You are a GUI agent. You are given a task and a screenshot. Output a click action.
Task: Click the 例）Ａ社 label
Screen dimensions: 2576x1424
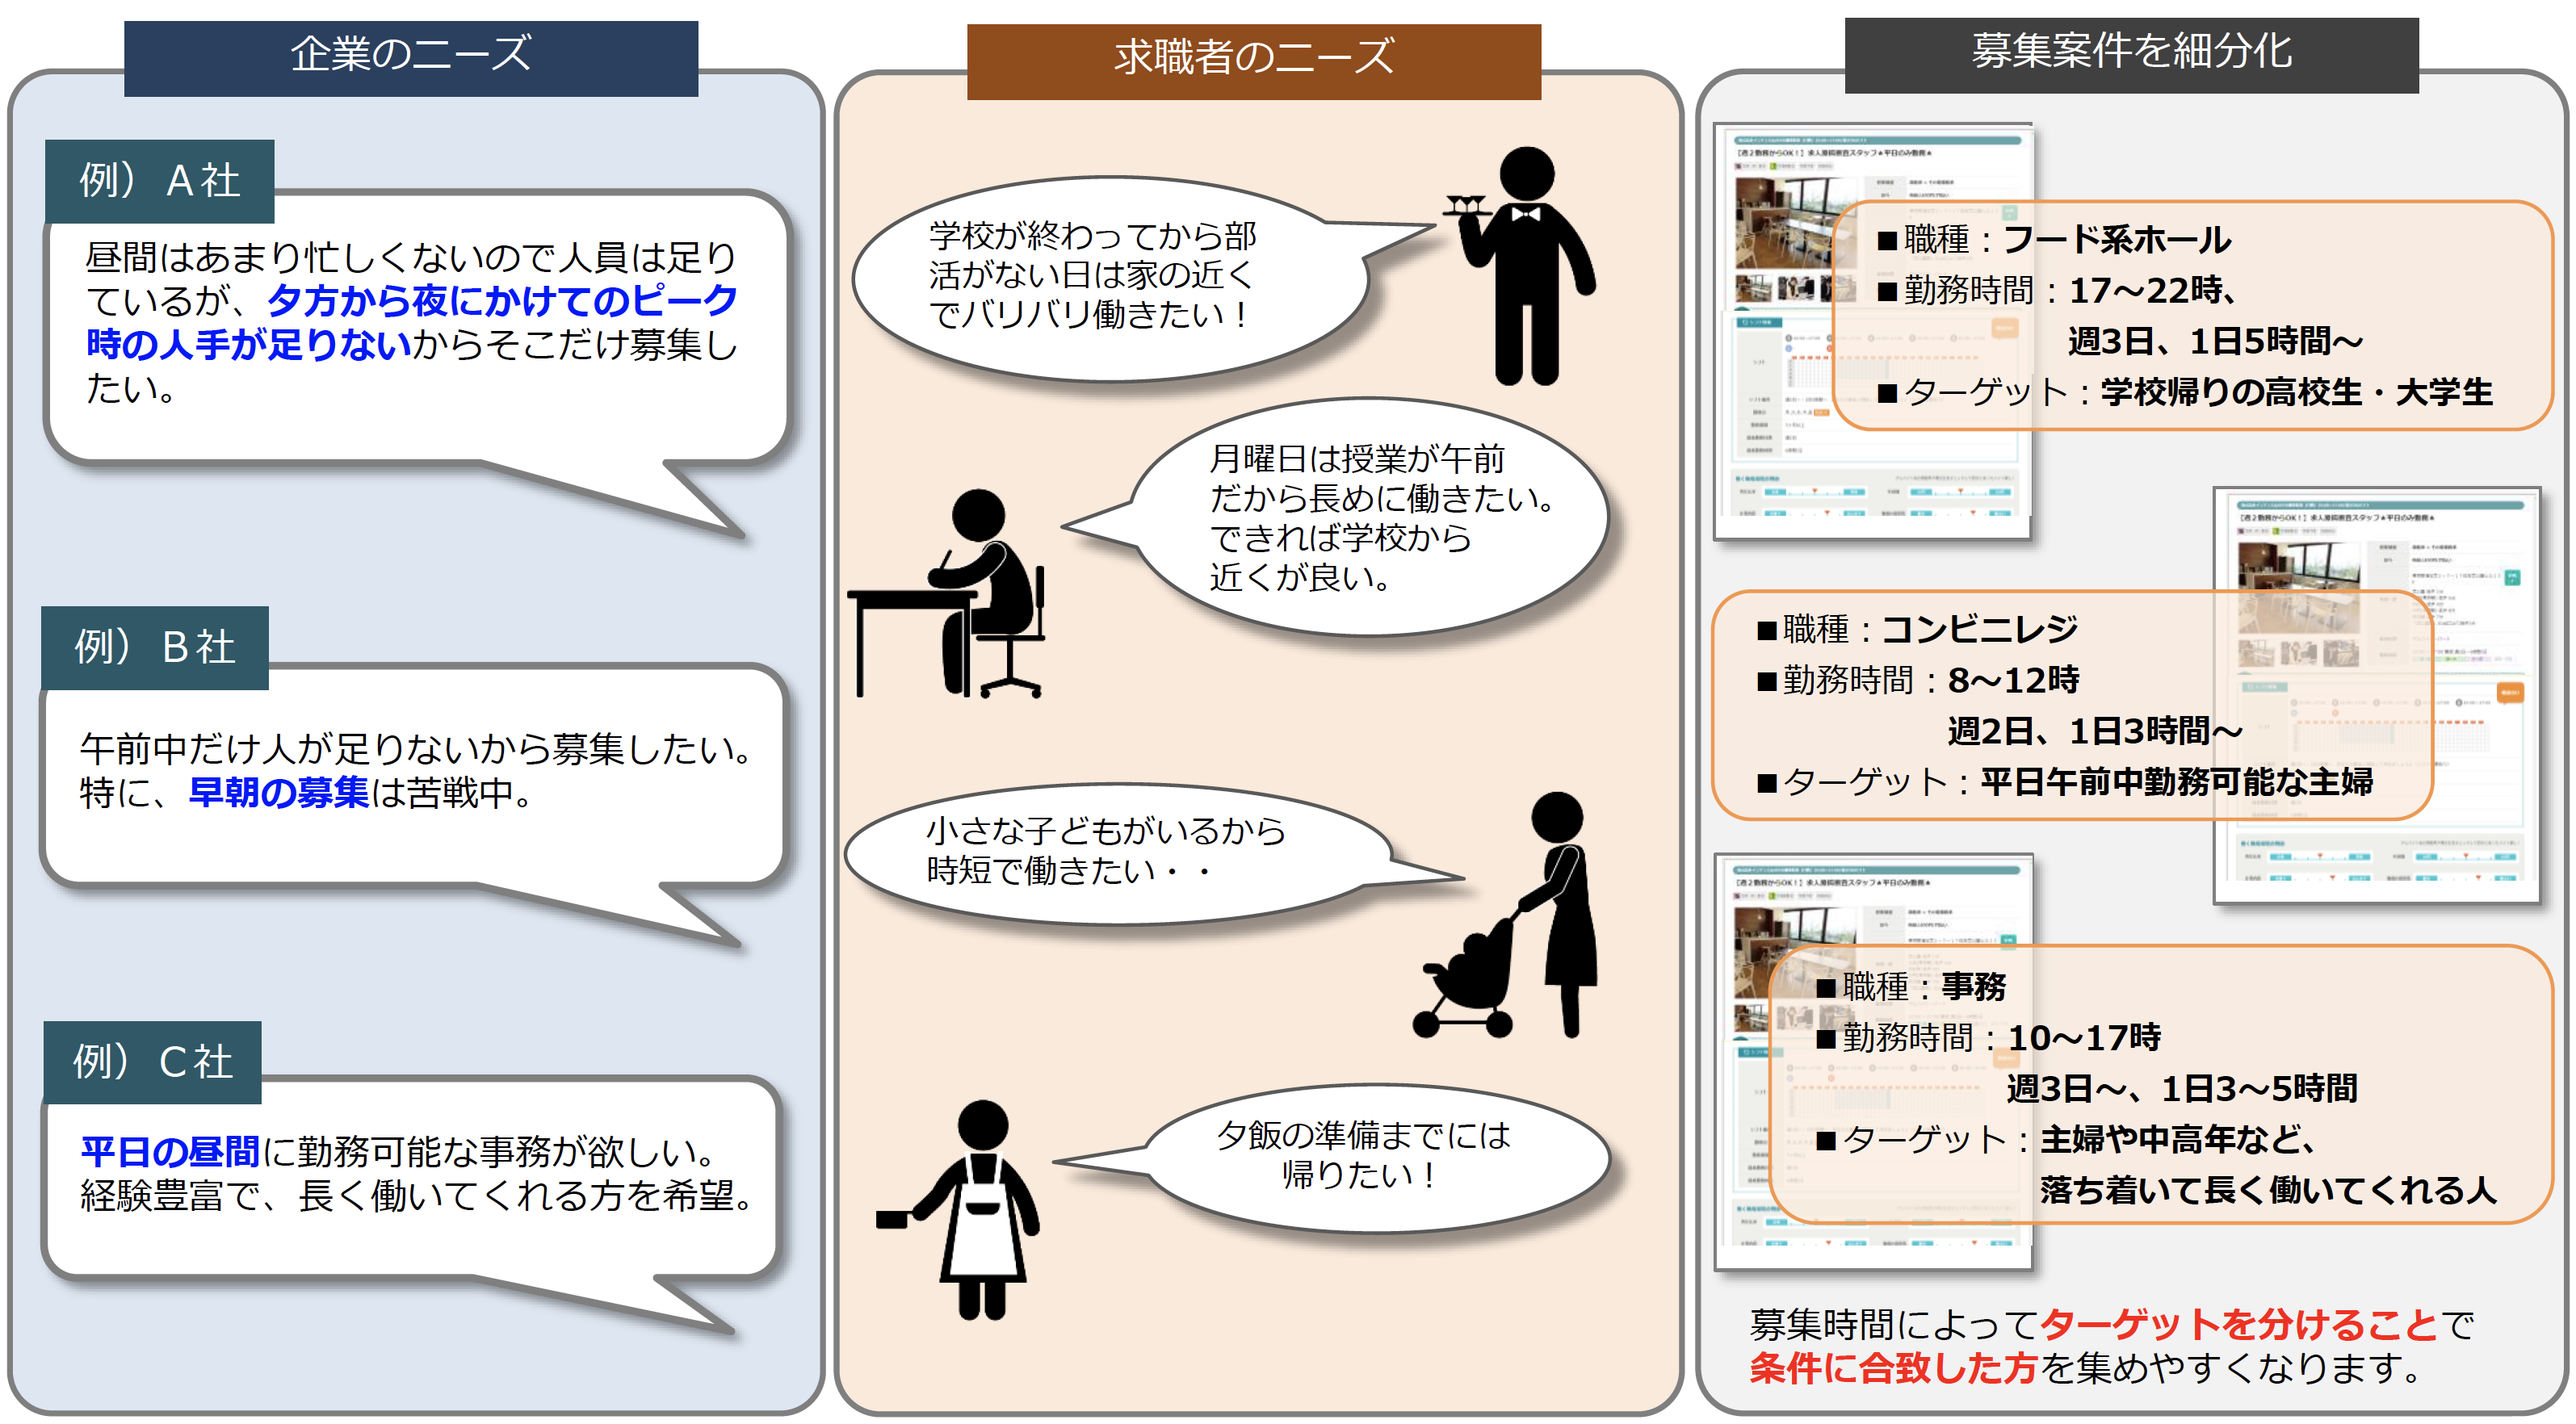pyautogui.click(x=160, y=181)
